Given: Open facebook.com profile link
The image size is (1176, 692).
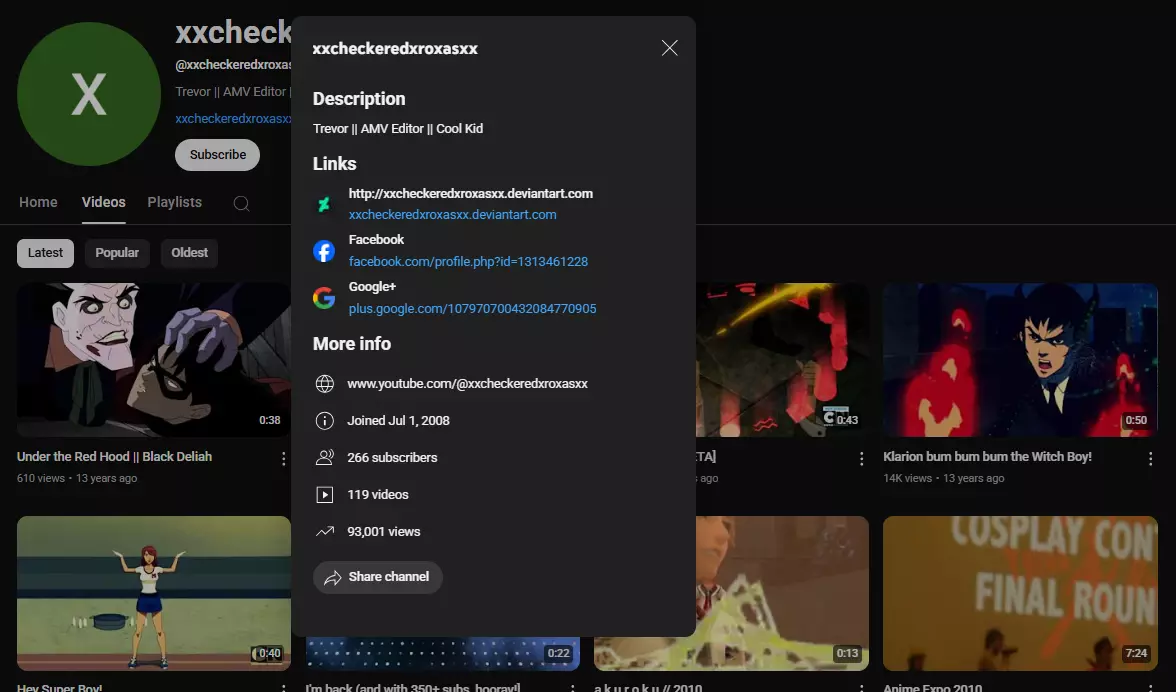Looking at the screenshot, I should [x=468, y=262].
